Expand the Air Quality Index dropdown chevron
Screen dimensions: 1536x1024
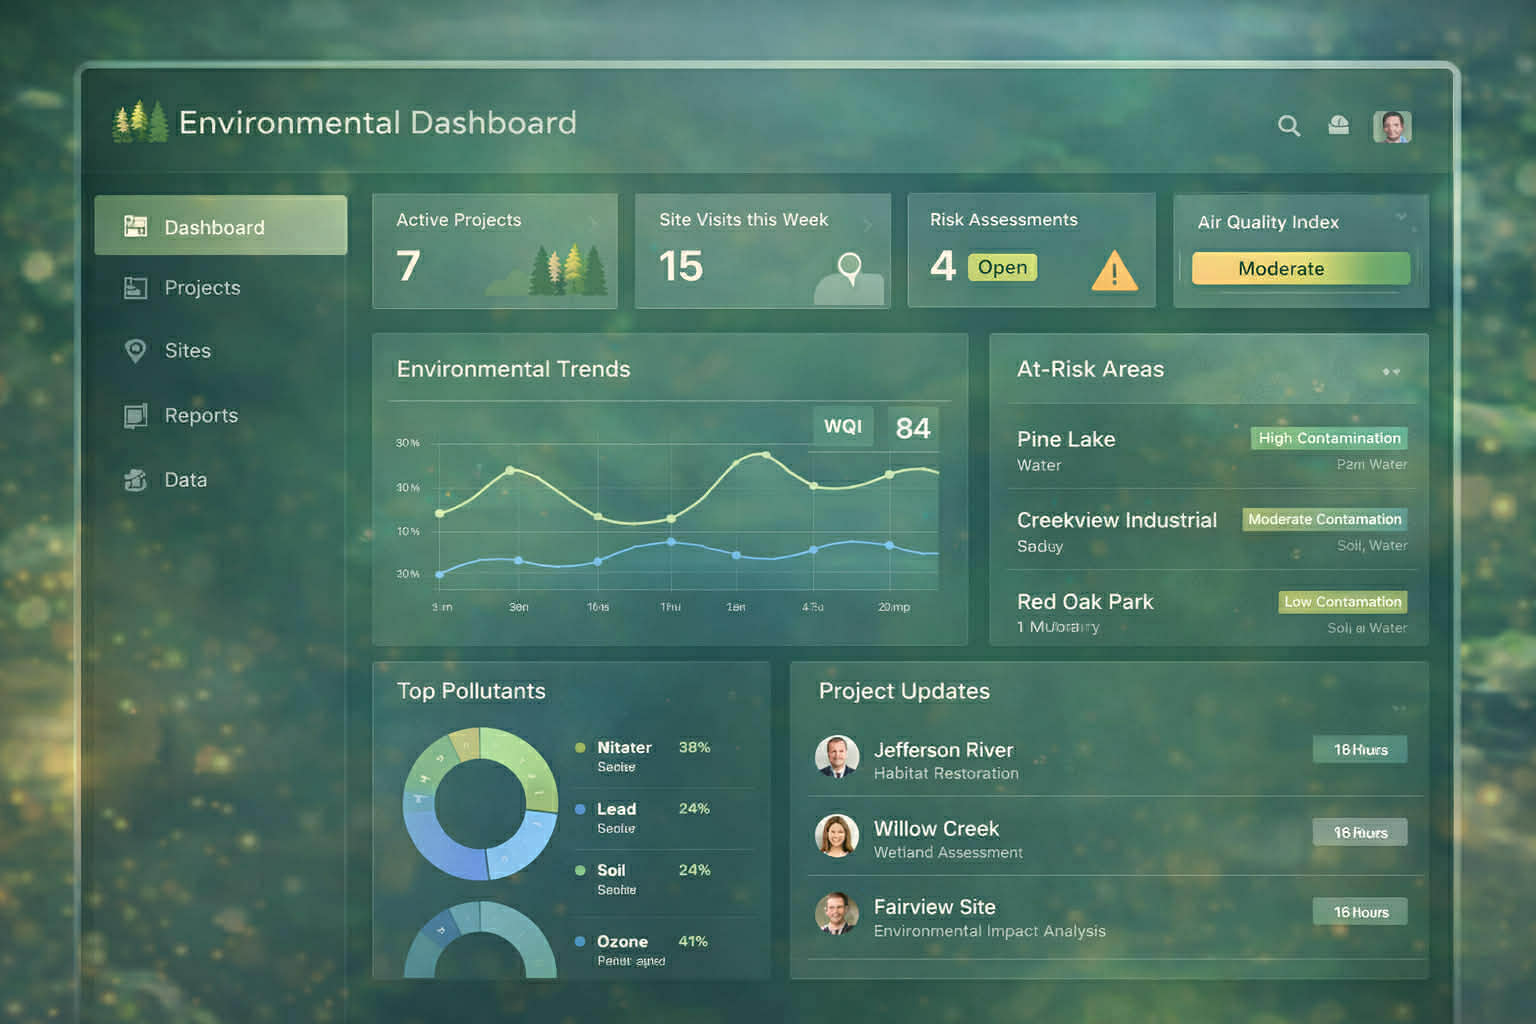coord(1398,213)
